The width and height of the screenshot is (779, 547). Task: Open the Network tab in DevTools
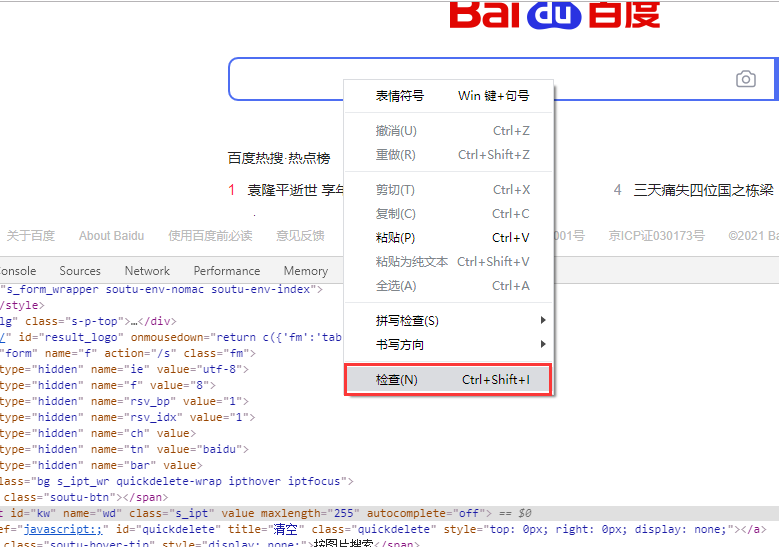[x=147, y=271]
